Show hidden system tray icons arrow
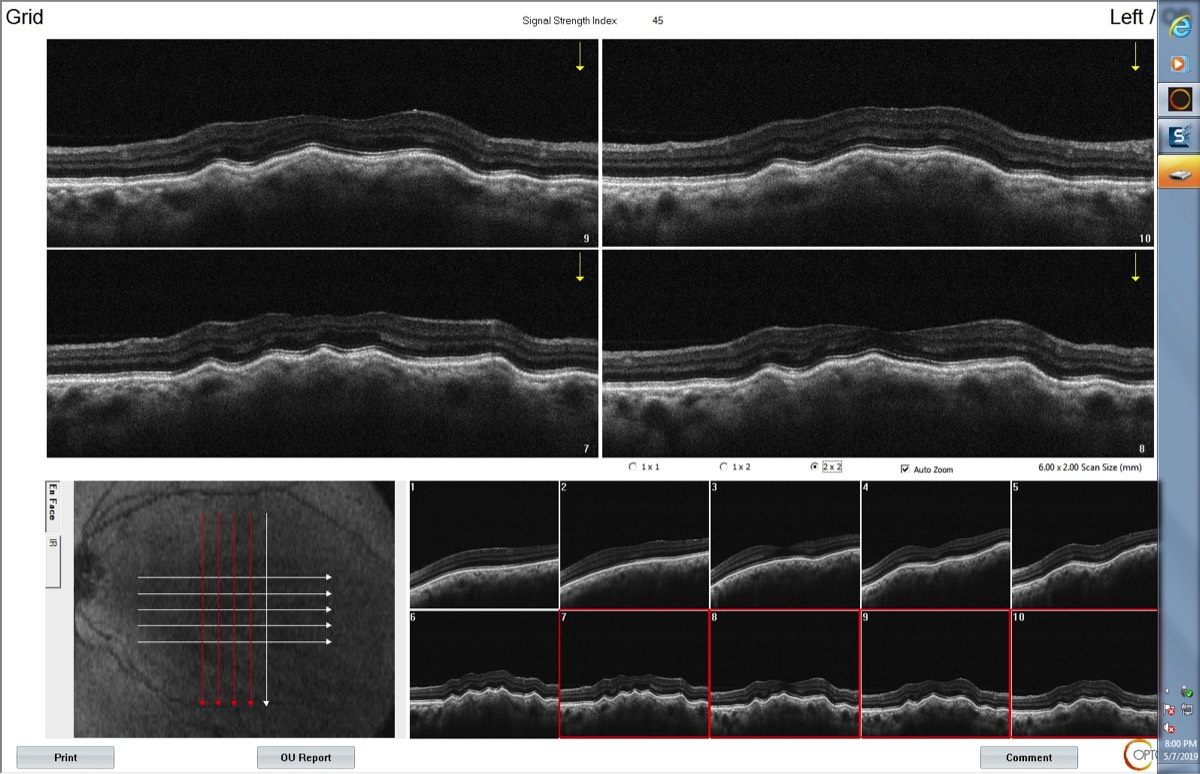1200x774 pixels. click(1167, 691)
